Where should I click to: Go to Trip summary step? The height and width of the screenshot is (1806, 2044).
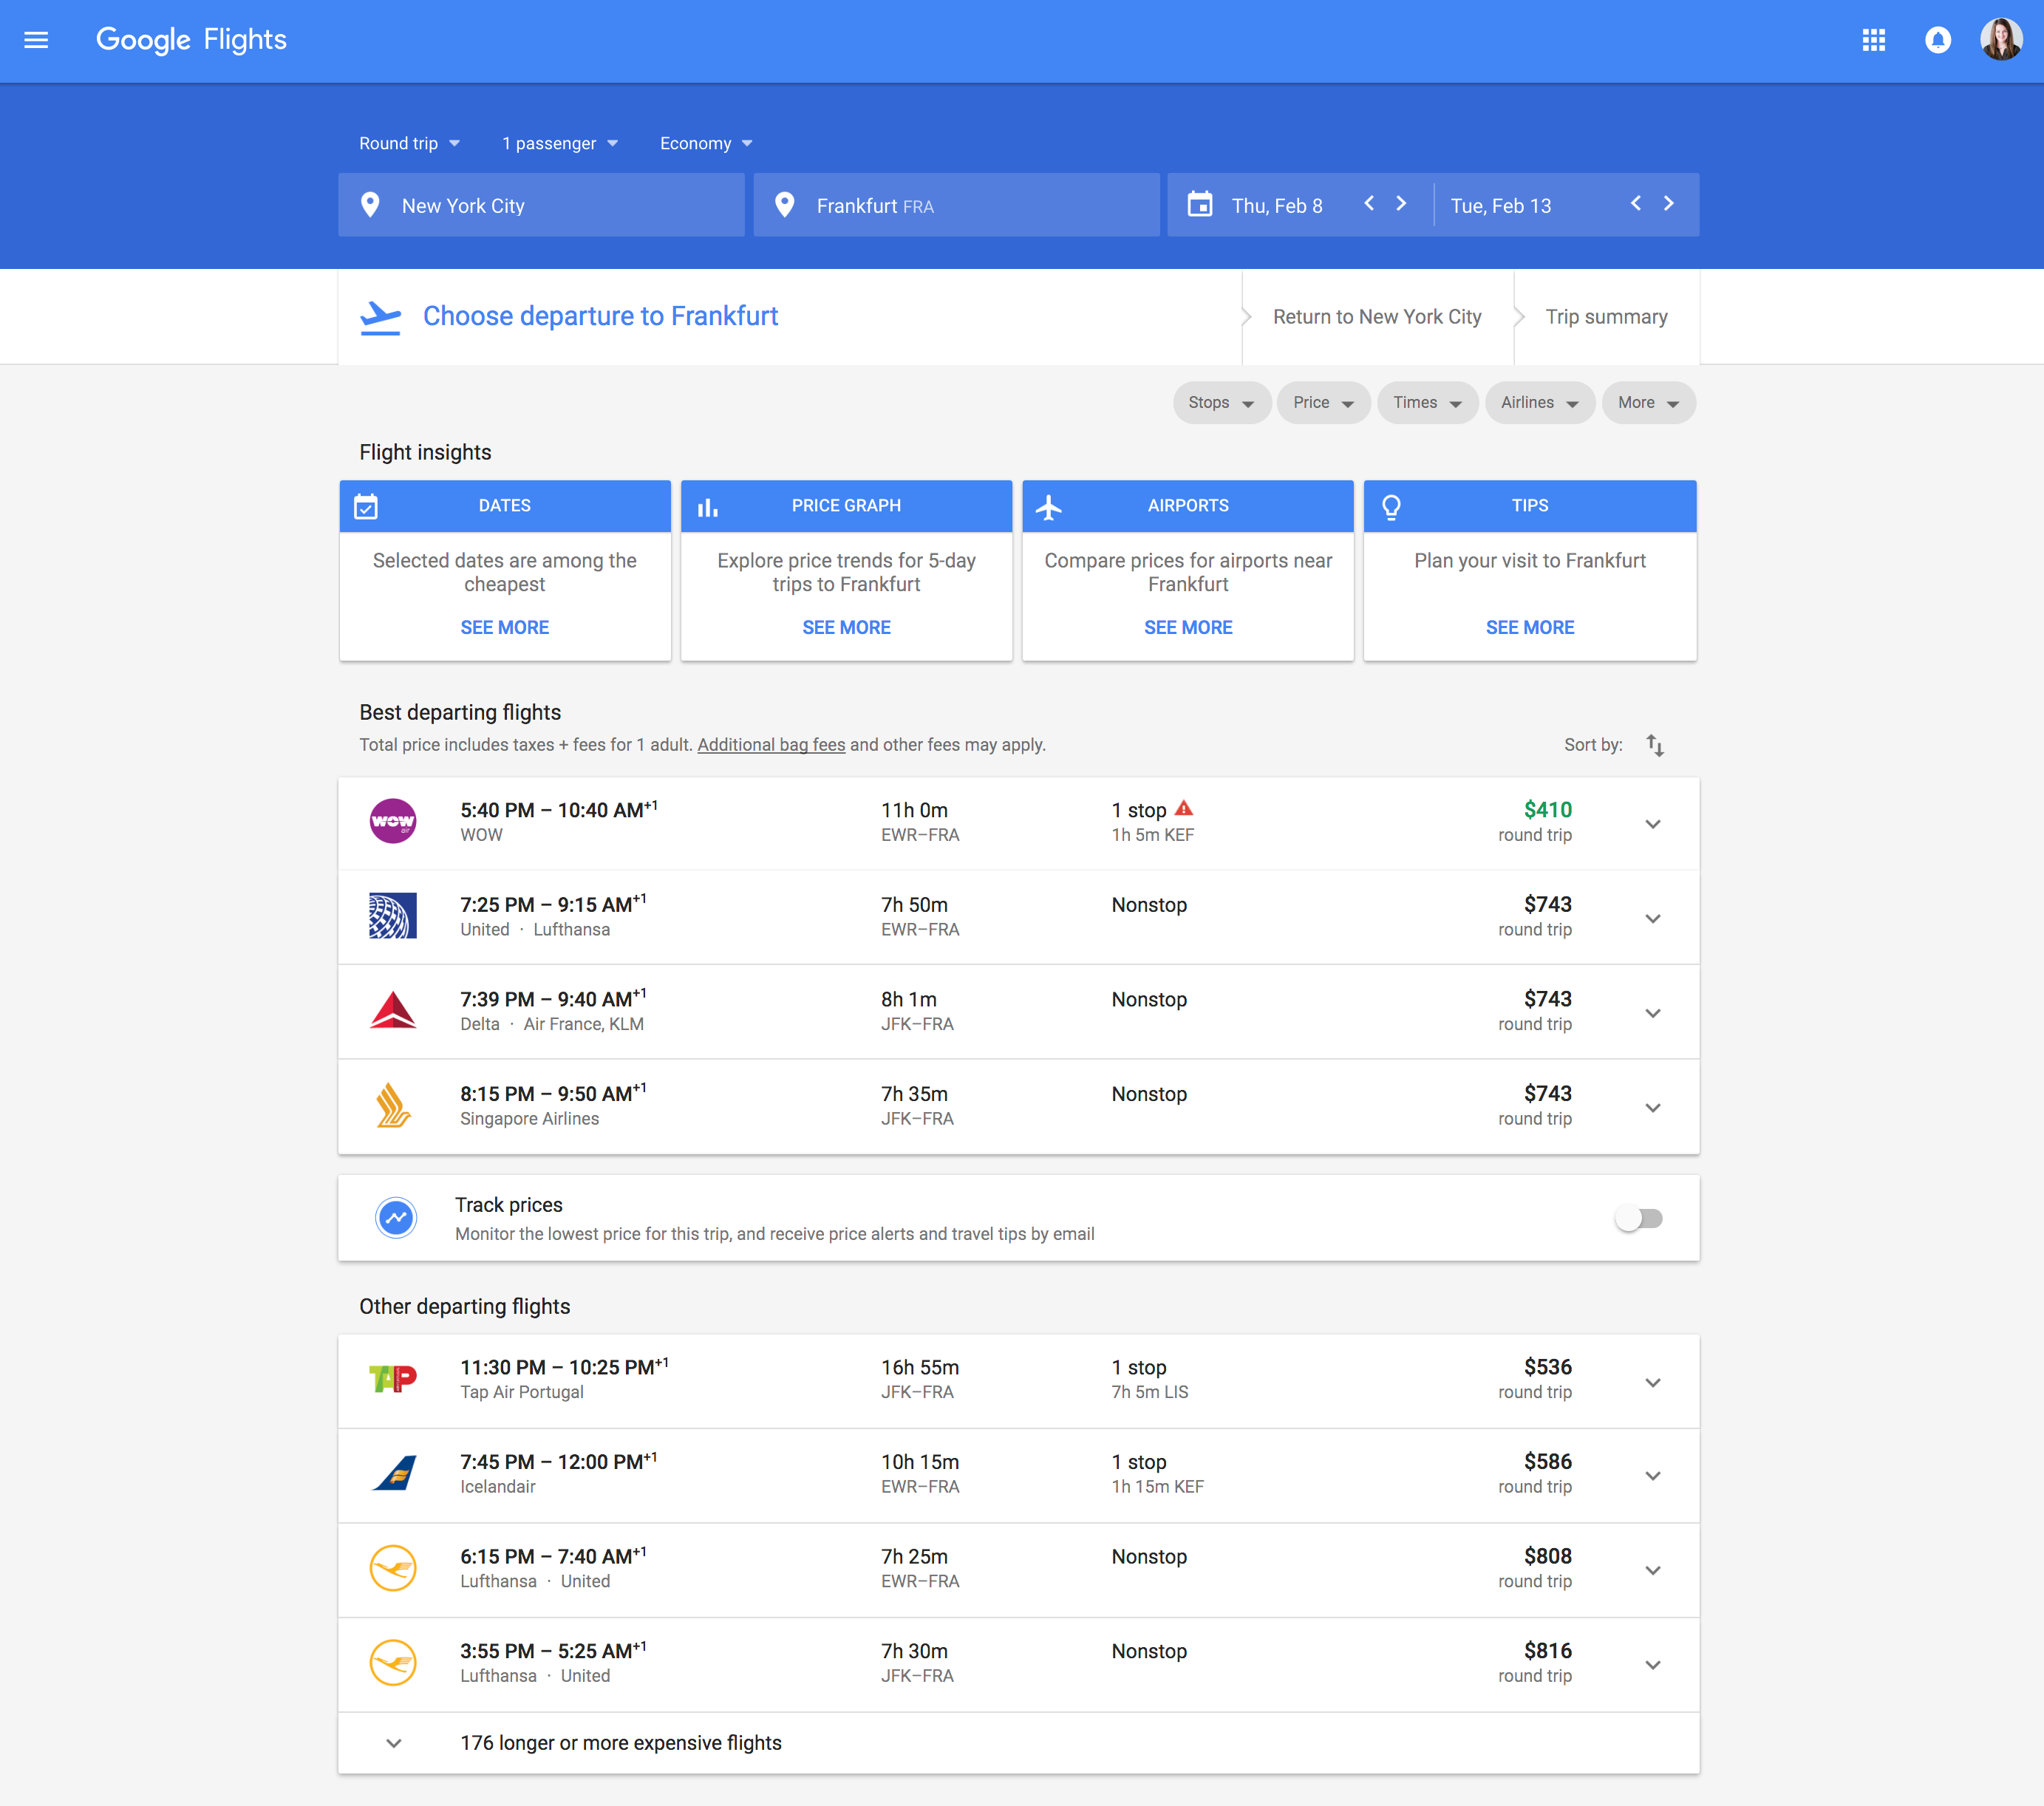(x=1605, y=317)
